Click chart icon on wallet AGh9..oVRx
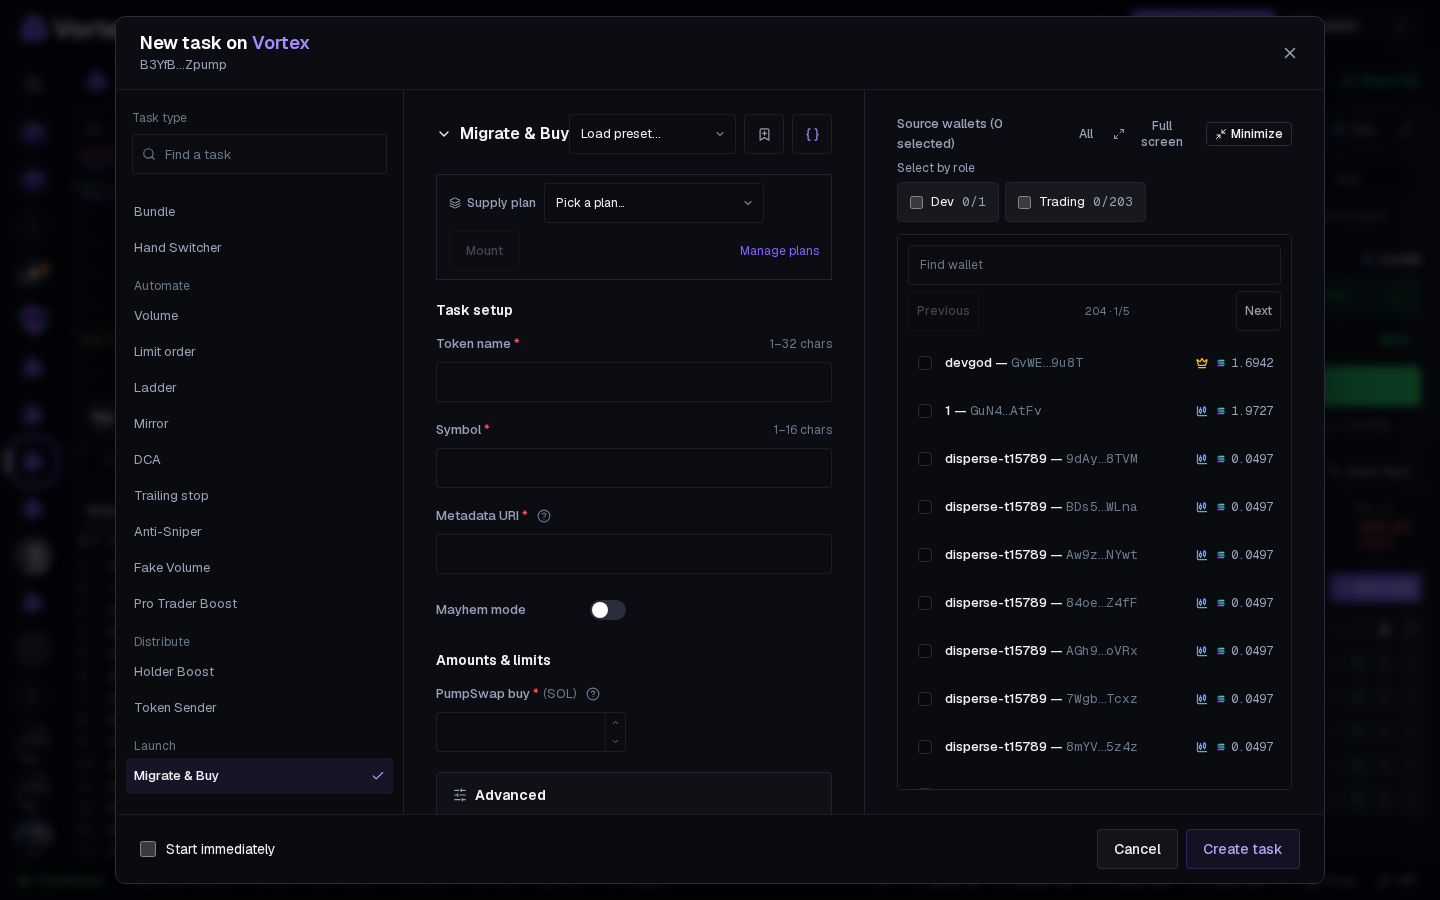The width and height of the screenshot is (1440, 900). (1202, 651)
